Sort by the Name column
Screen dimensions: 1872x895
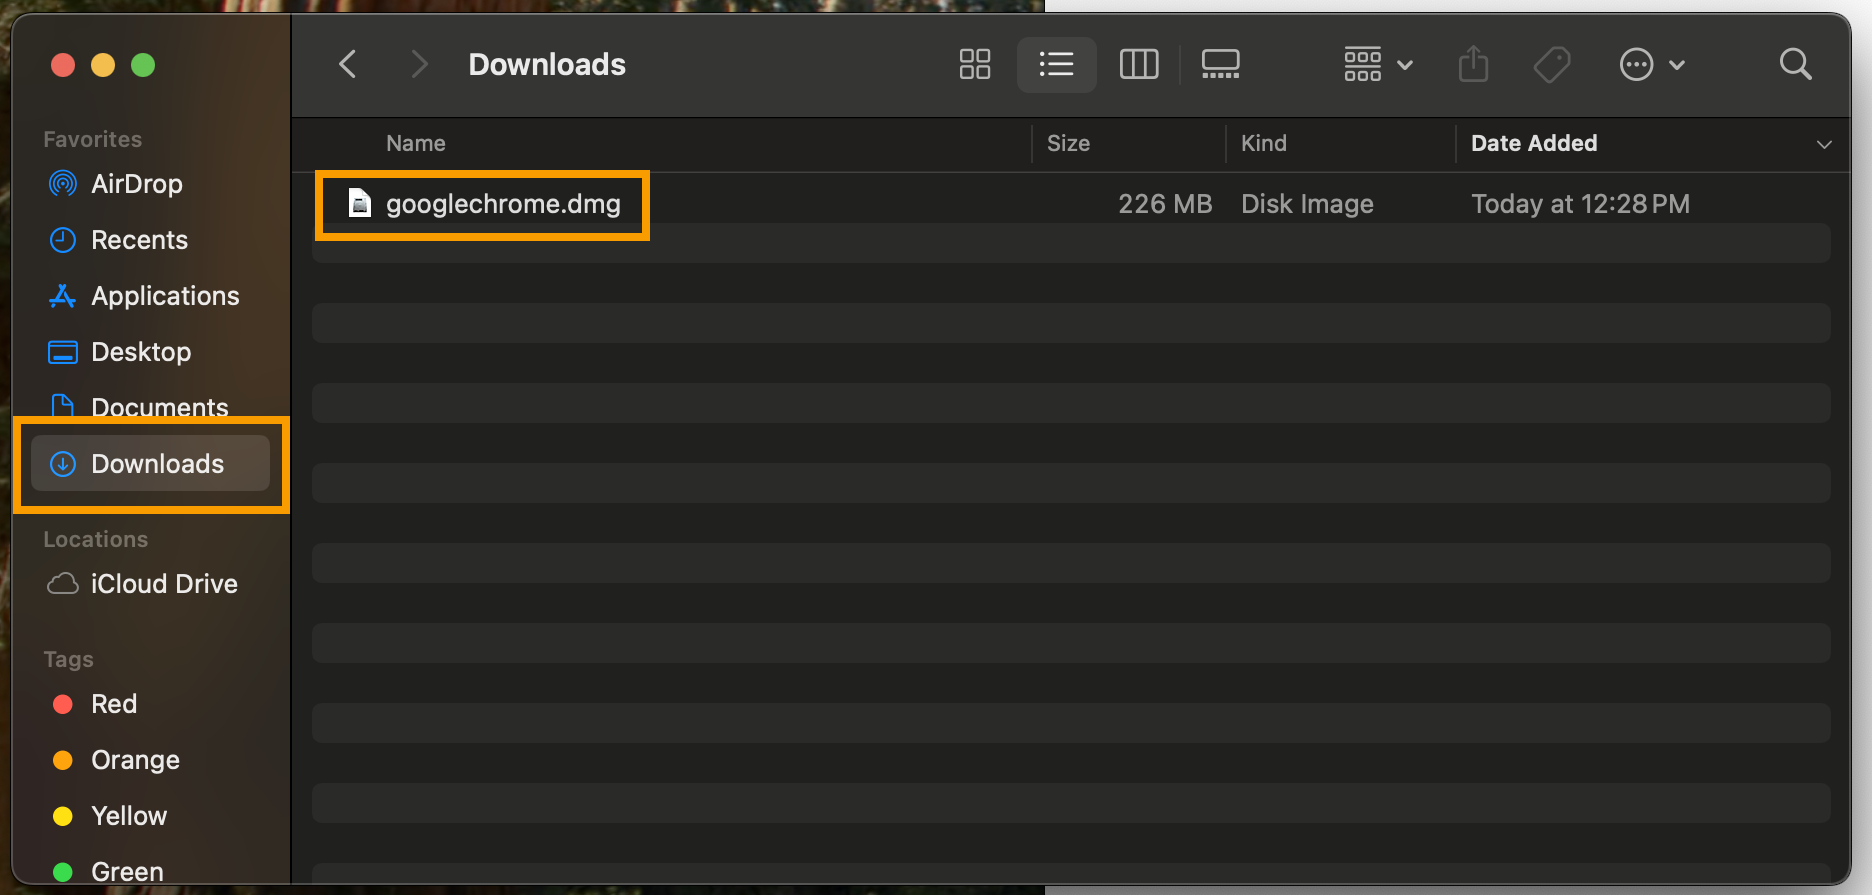416,143
